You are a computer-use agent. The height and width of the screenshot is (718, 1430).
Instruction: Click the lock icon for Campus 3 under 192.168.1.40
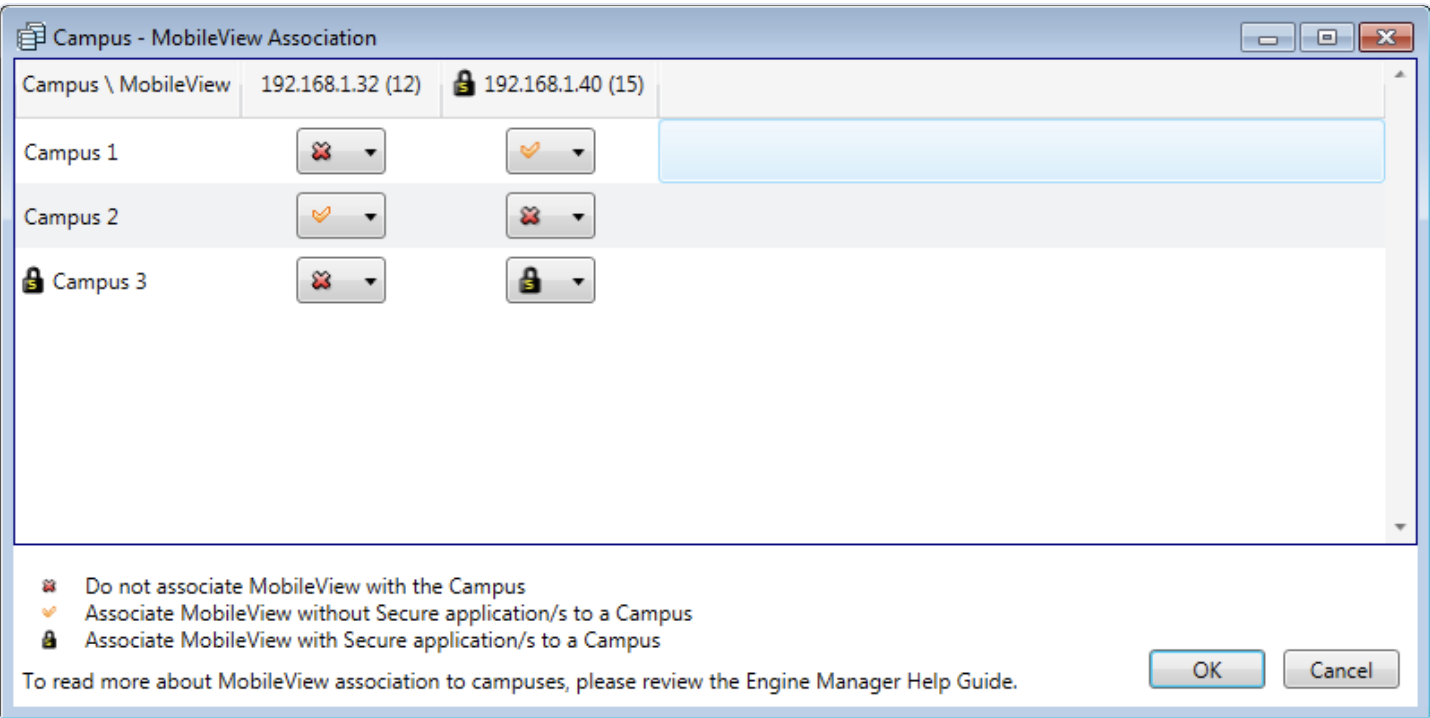coord(531,281)
